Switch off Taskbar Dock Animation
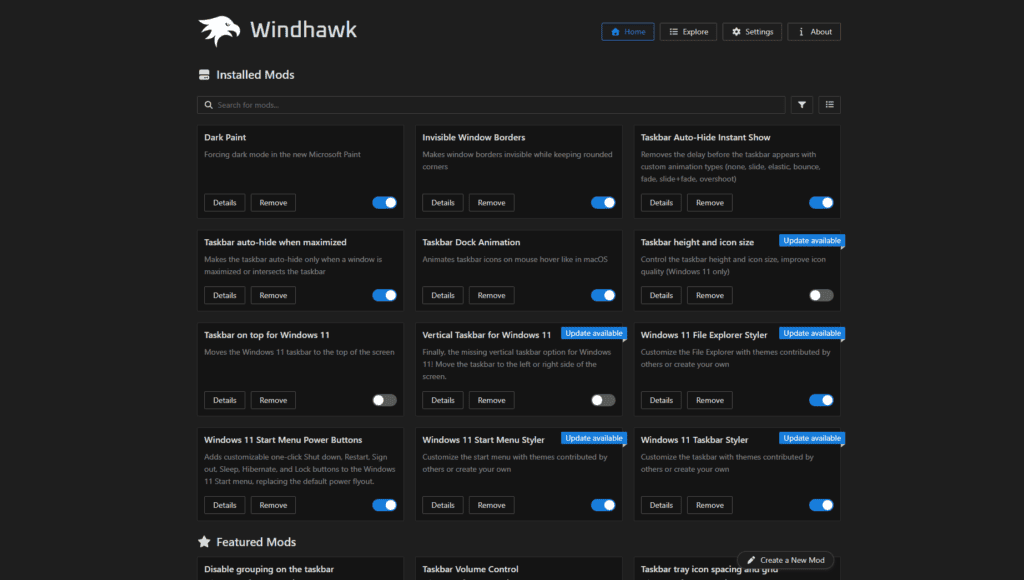This screenshot has width=1024, height=580. click(603, 295)
